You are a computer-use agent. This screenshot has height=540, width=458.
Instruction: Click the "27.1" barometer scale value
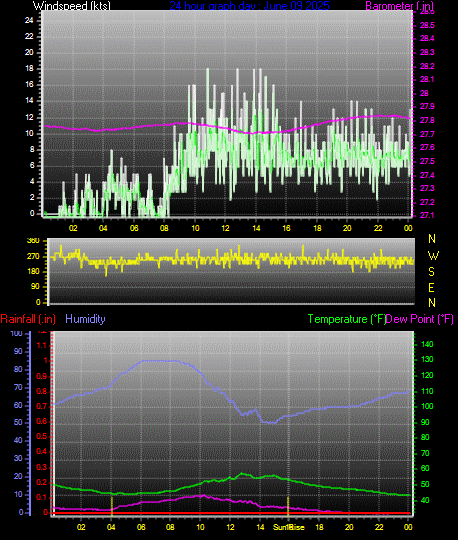point(427,215)
